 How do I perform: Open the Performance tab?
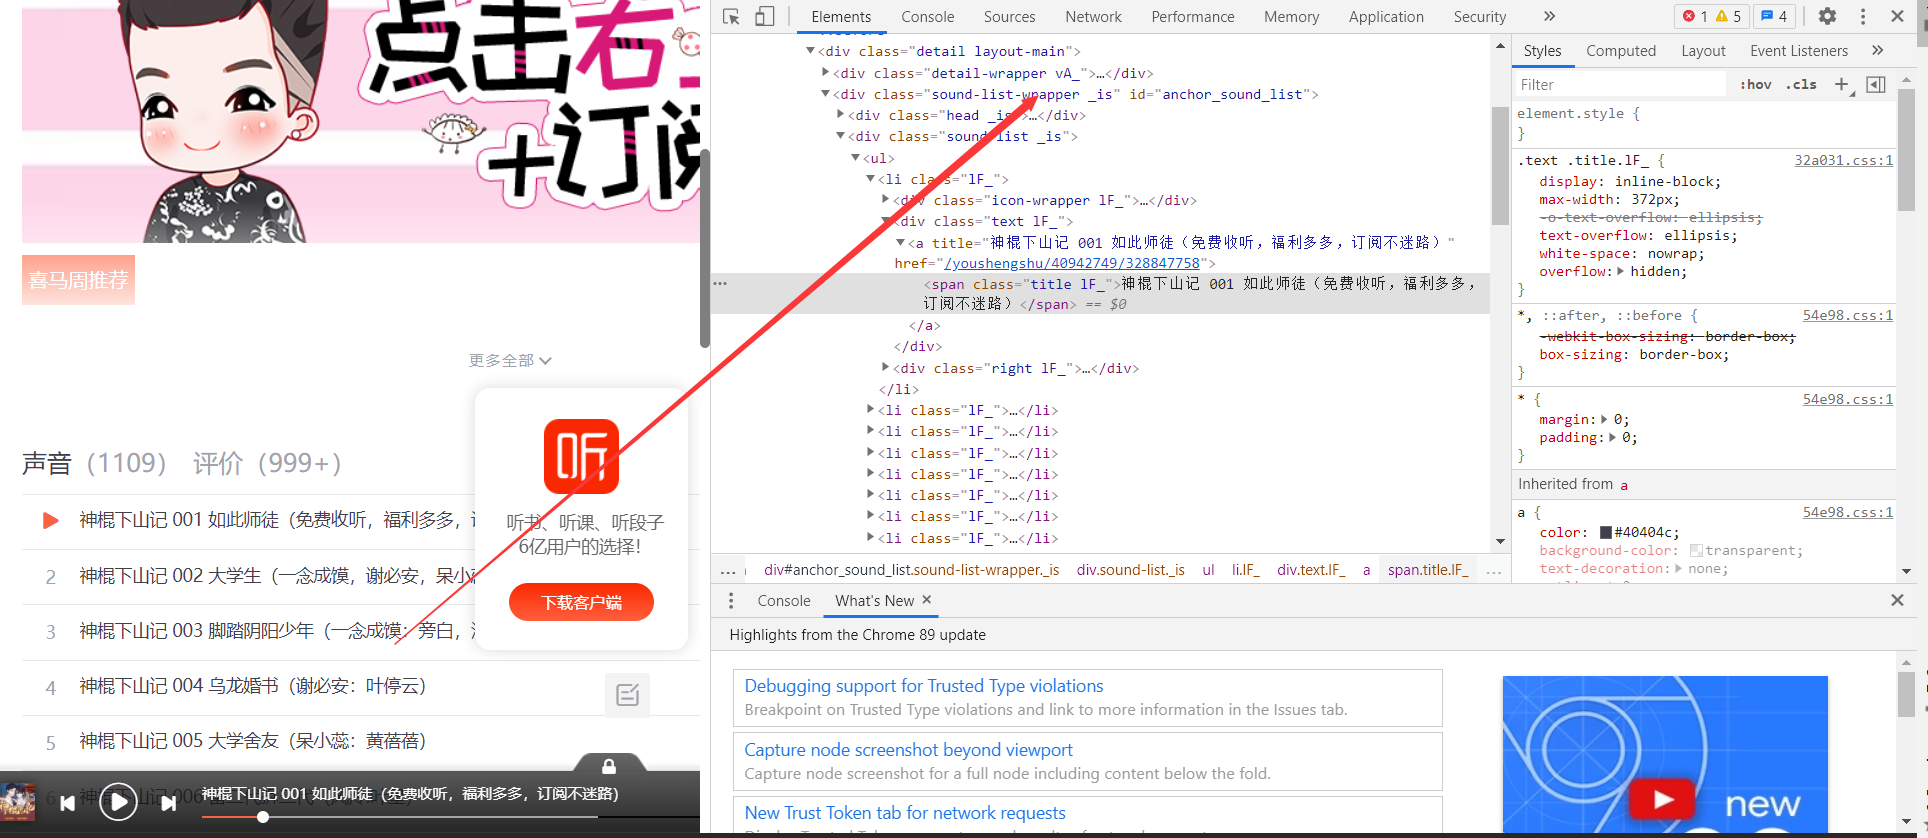(1193, 16)
